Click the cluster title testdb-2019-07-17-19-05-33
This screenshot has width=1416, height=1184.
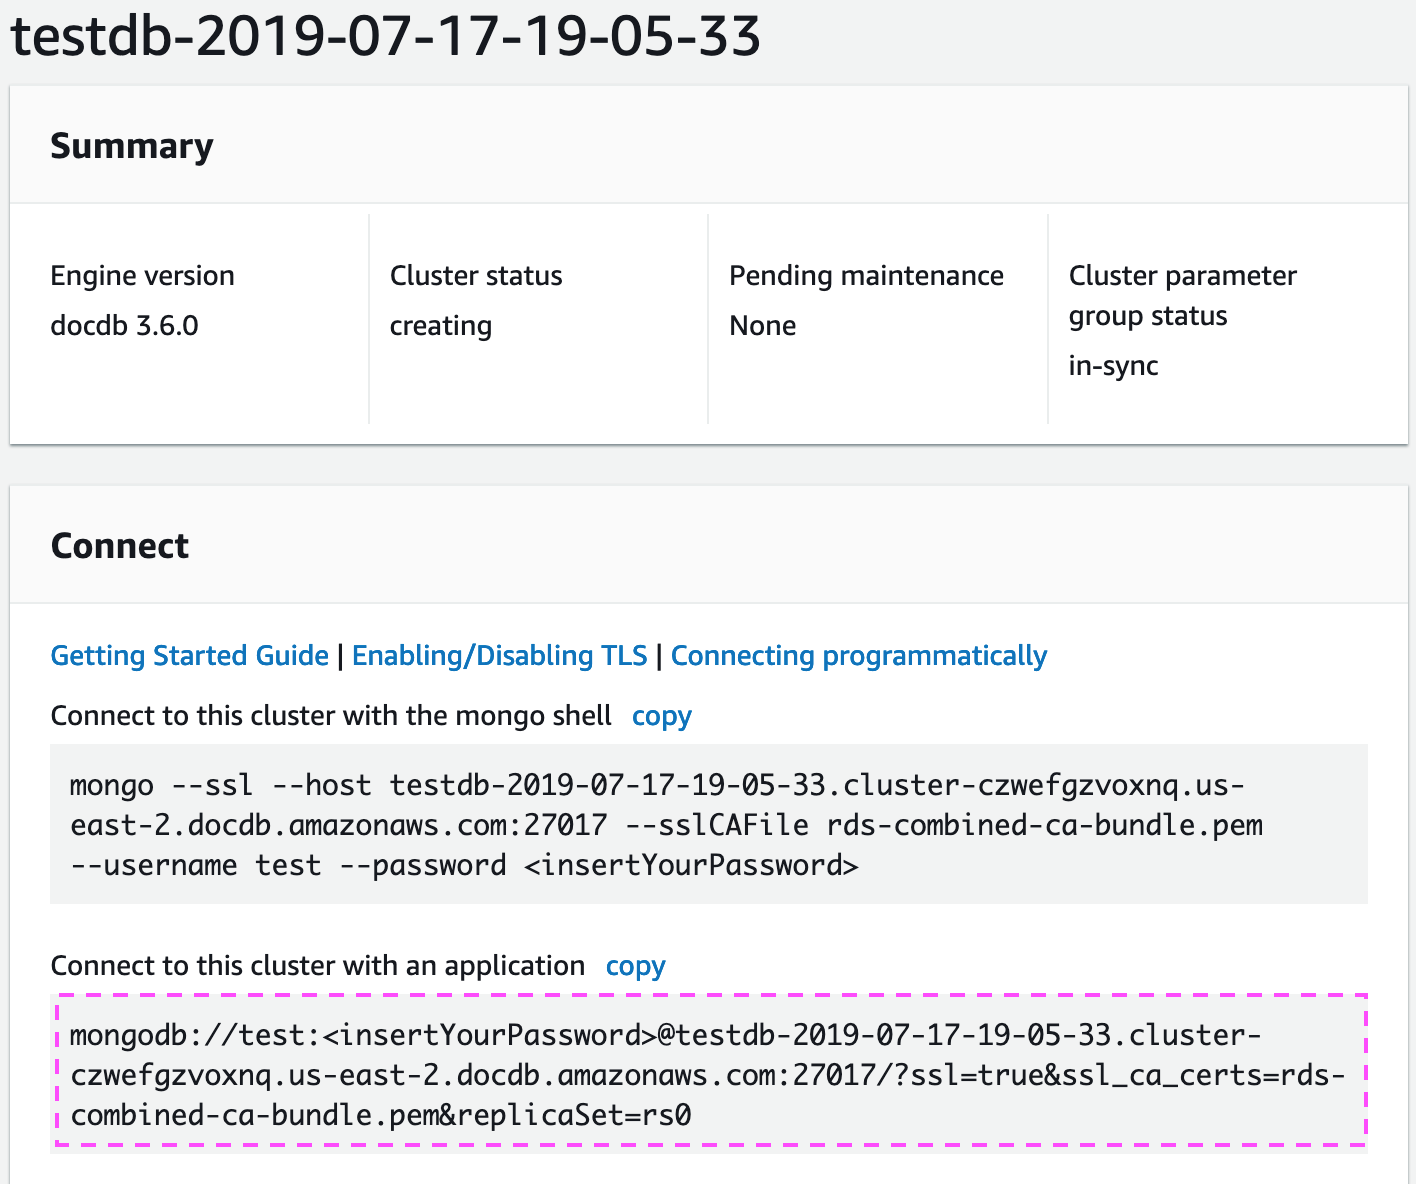pos(385,35)
